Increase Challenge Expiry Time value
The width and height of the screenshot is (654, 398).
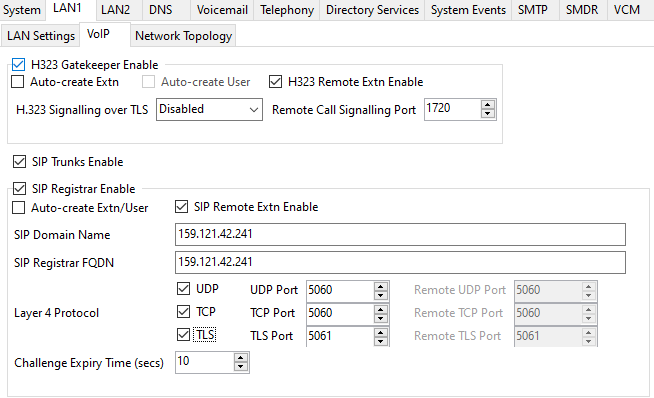click(x=241, y=358)
